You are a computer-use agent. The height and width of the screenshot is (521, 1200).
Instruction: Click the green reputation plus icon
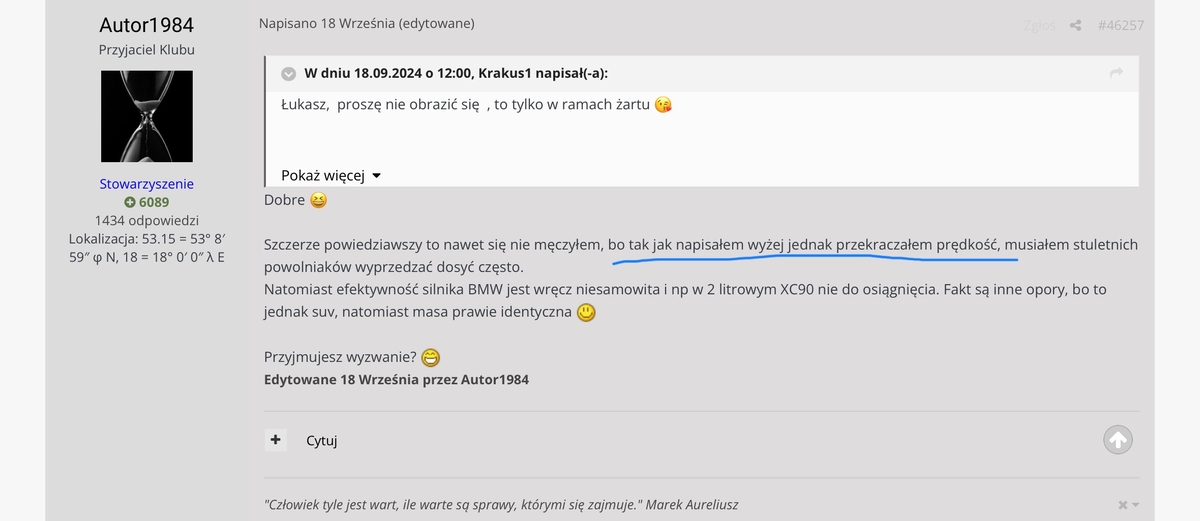(130, 202)
